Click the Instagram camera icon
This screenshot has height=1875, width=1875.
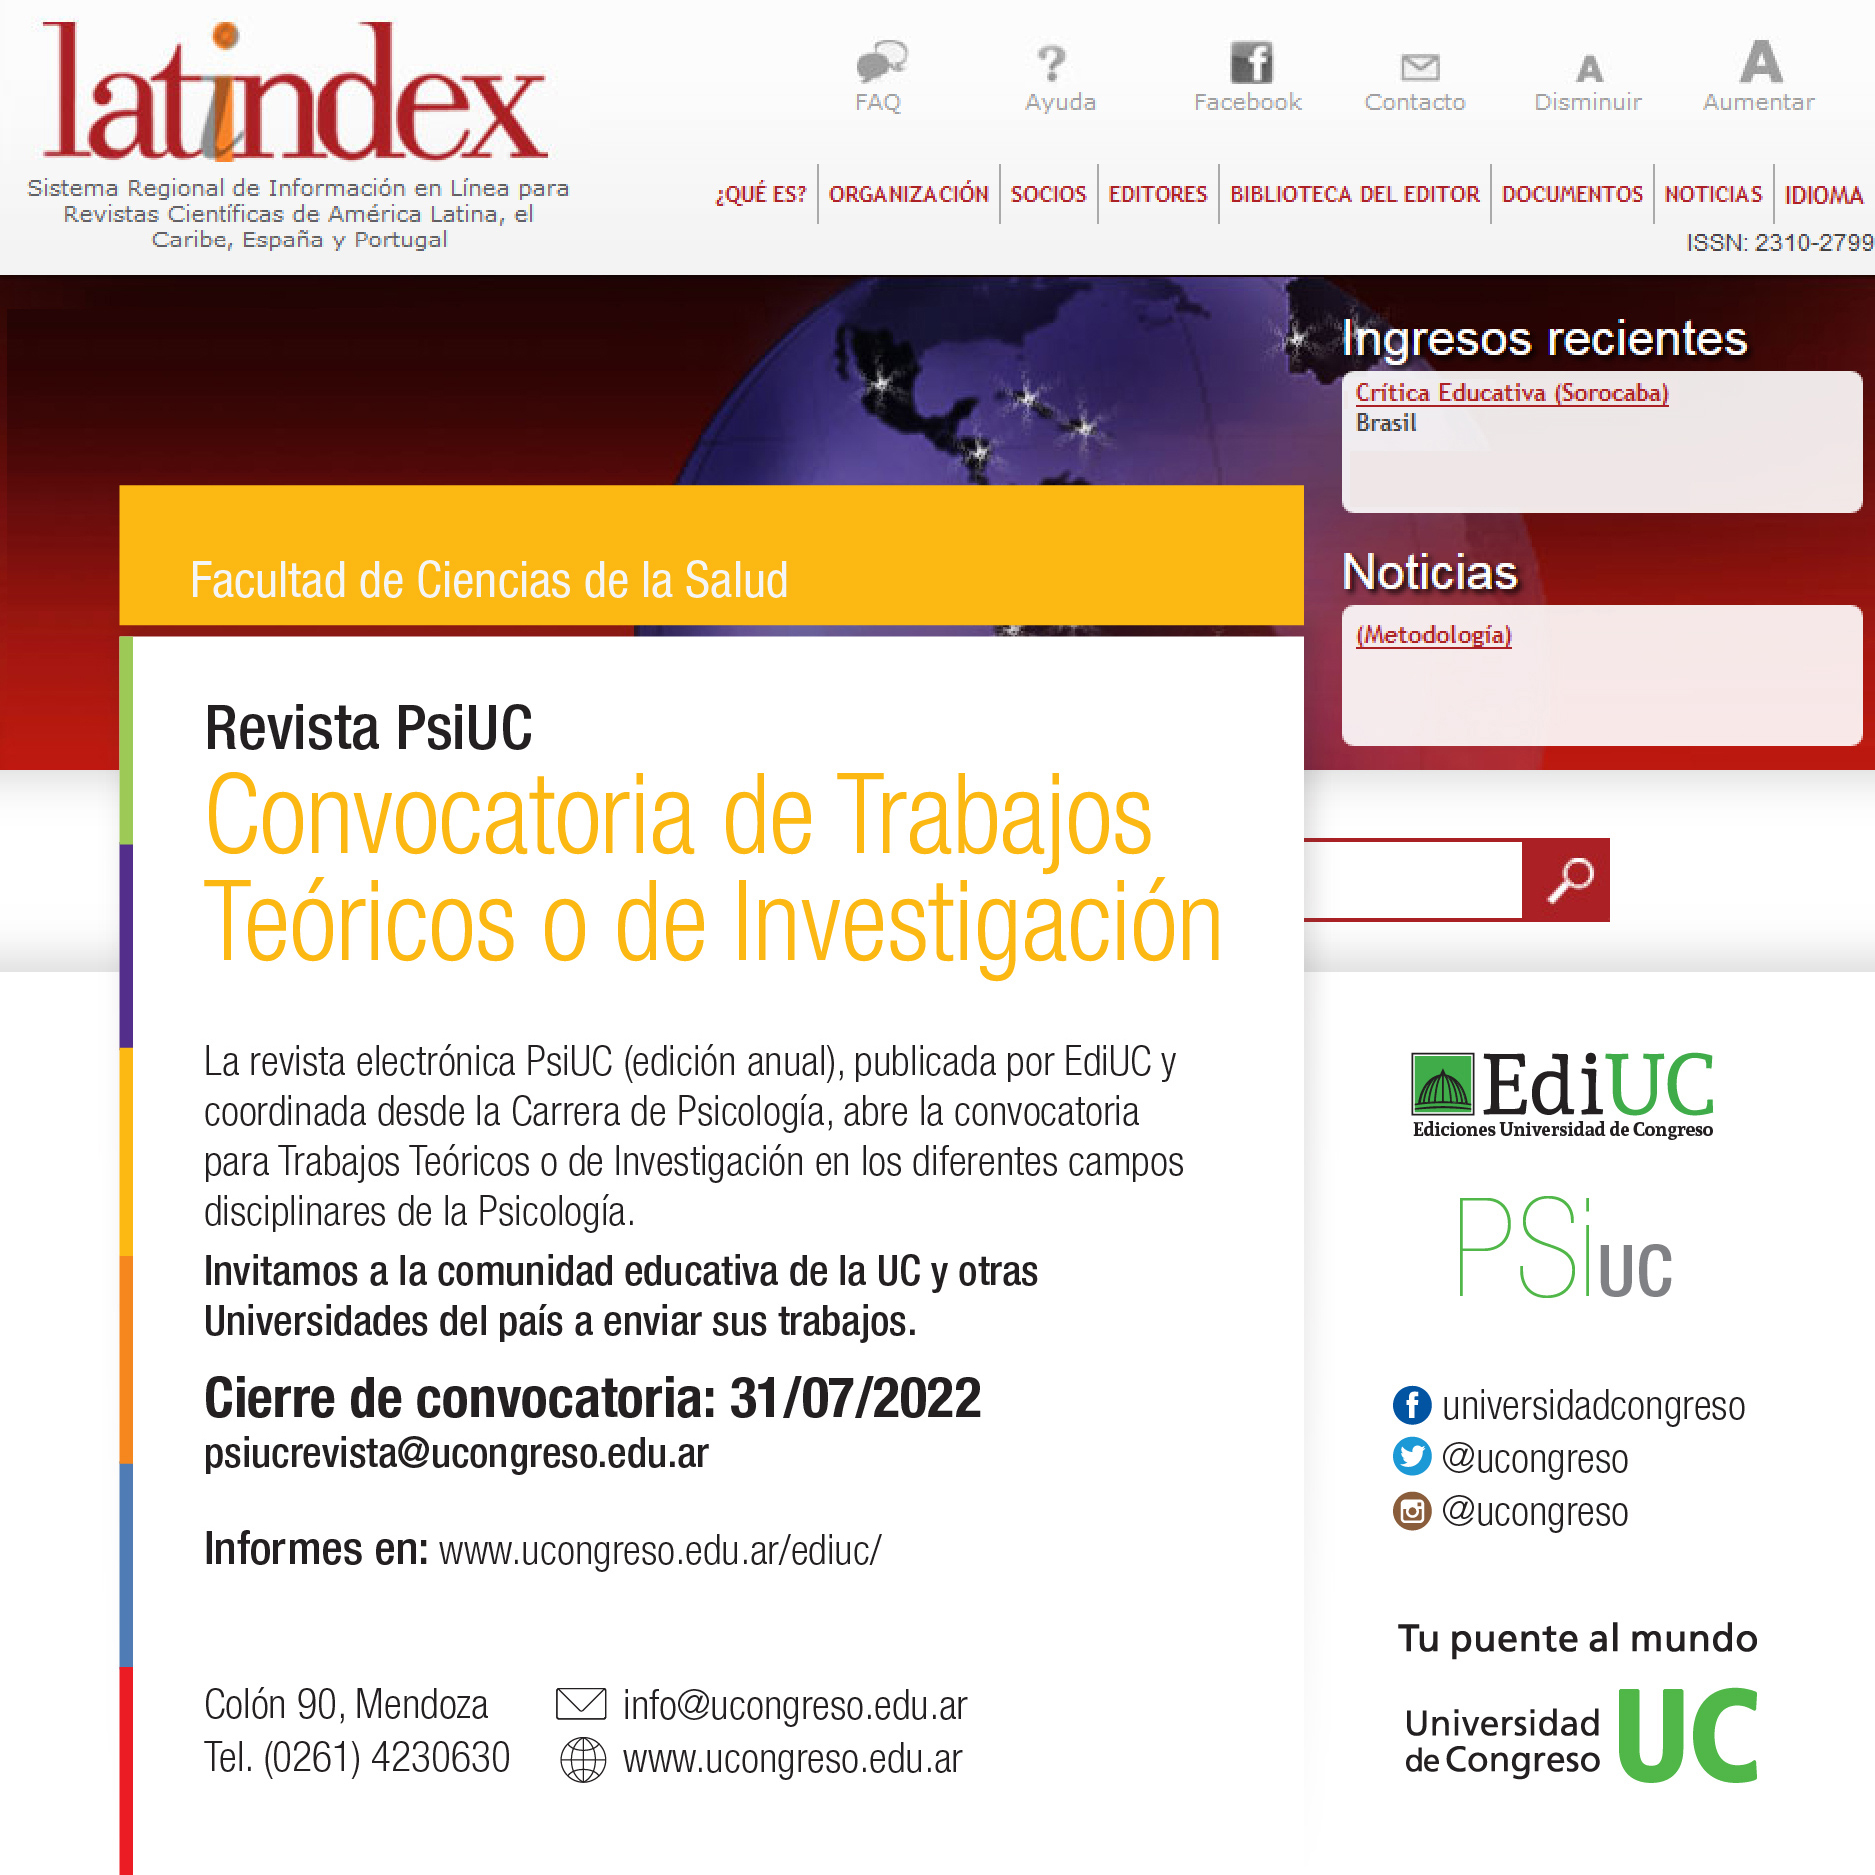[x=1412, y=1509]
